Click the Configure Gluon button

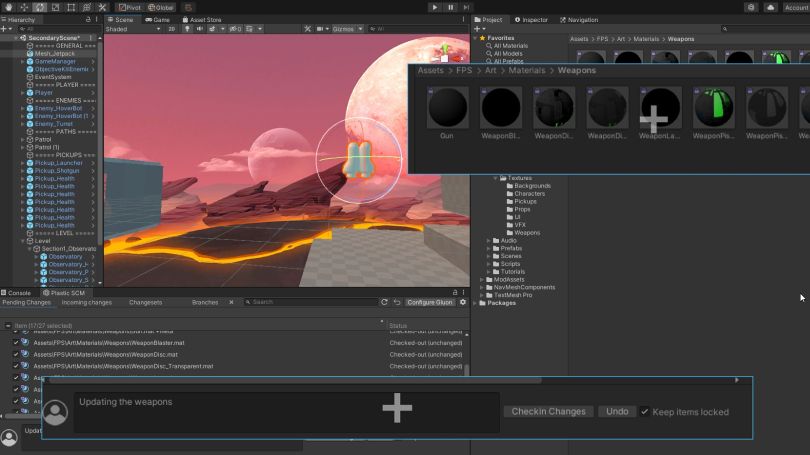pyautogui.click(x=430, y=302)
